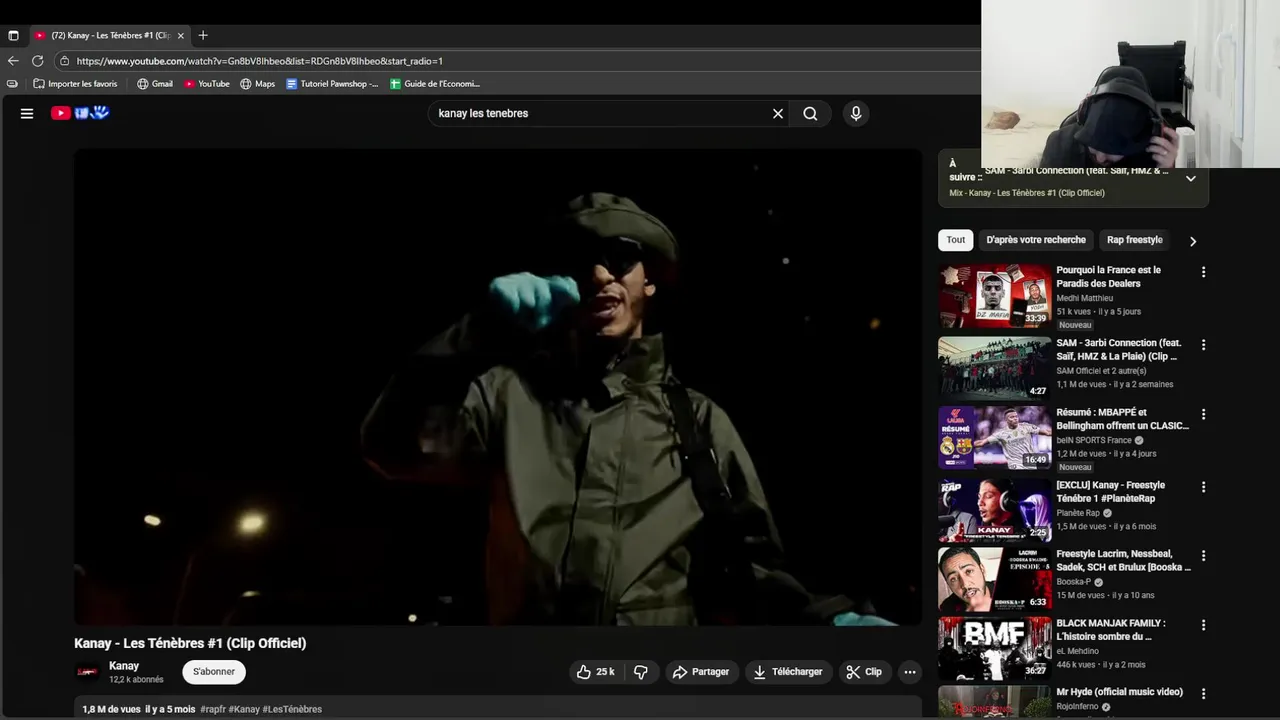
Task: Start voice search with the microphone
Action: pyautogui.click(x=856, y=113)
